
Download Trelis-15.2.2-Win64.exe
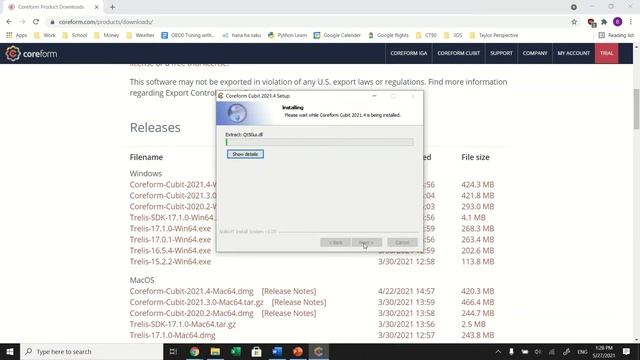[170, 262]
